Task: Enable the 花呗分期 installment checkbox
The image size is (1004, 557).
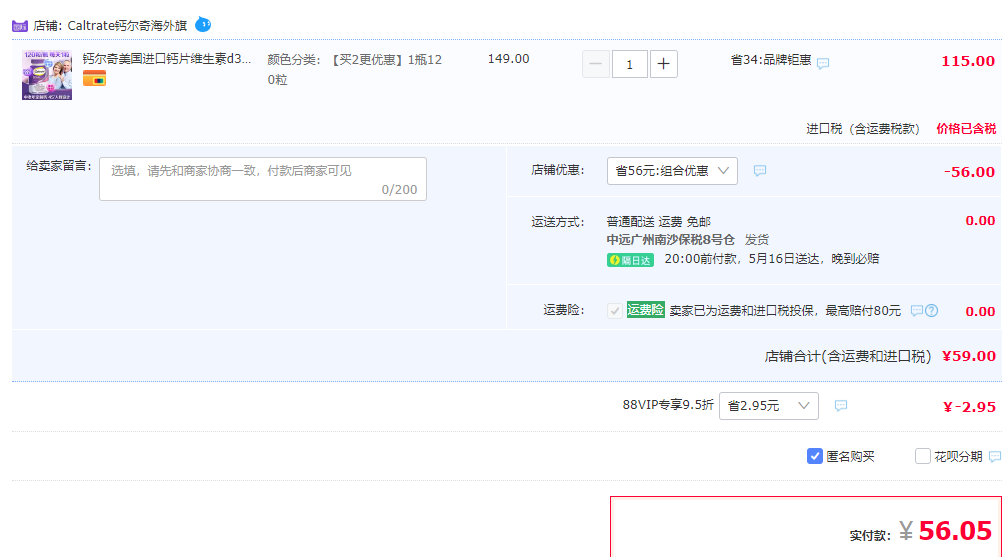Action: click(923, 456)
